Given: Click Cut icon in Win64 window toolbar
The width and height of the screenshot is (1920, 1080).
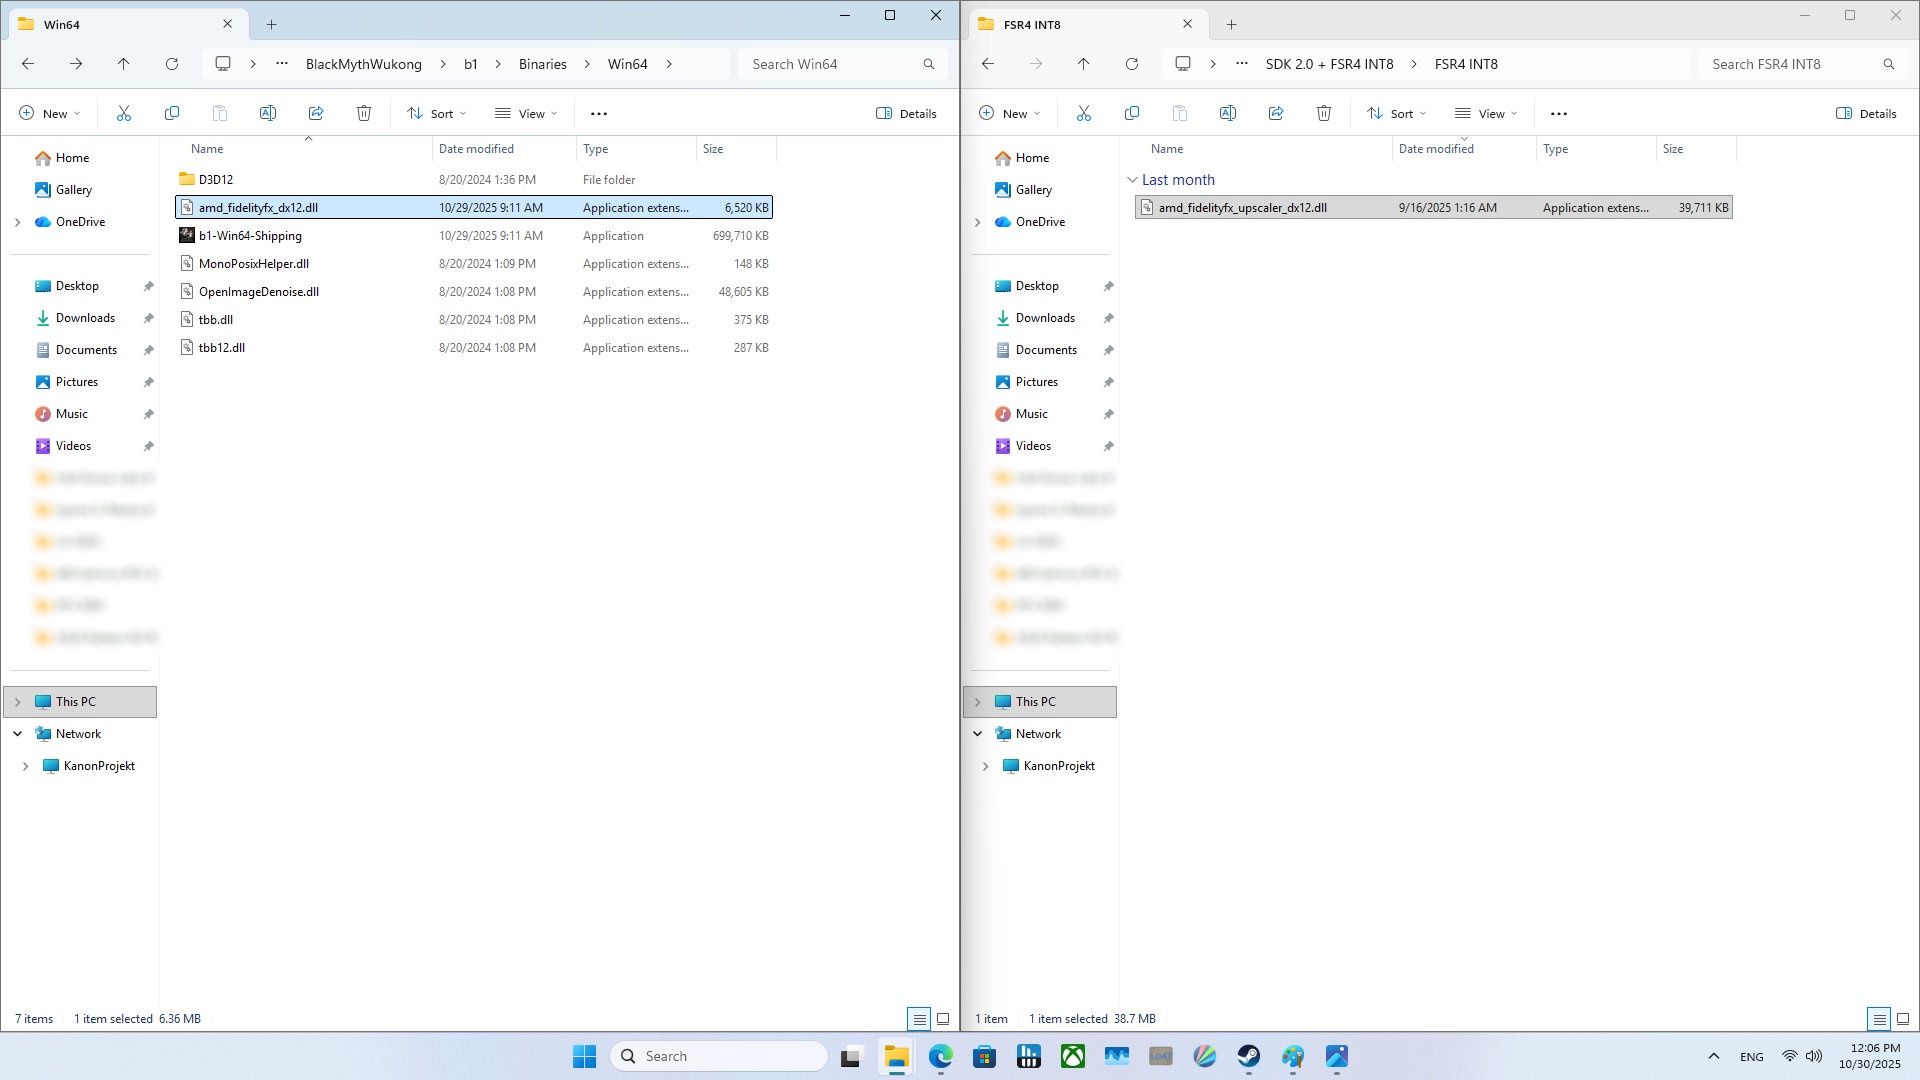Looking at the screenshot, I should (124, 113).
